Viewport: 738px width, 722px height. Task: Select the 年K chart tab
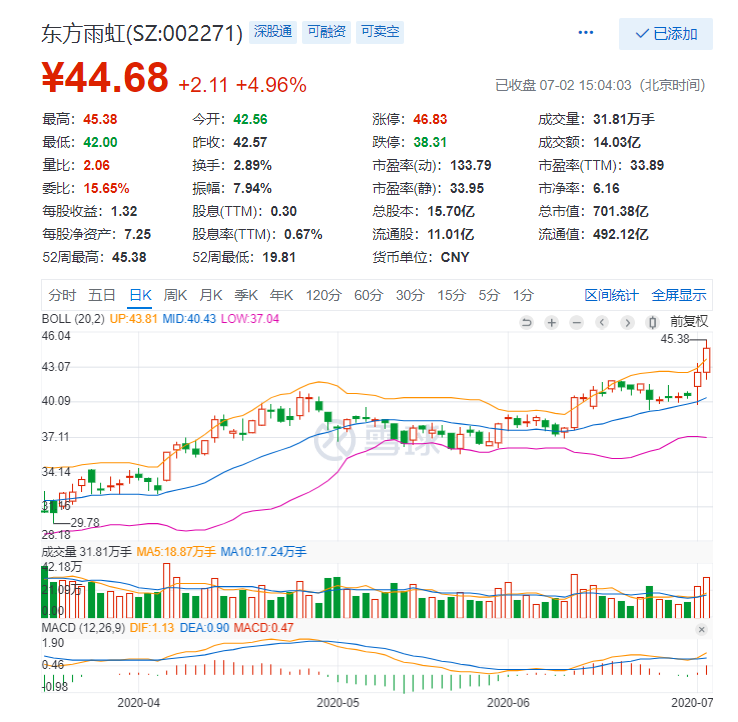pyautogui.click(x=281, y=295)
